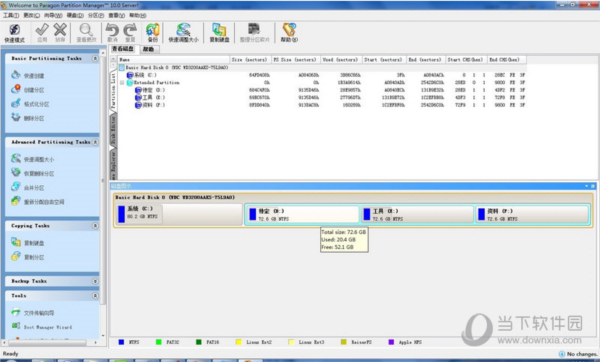This screenshot has height=362, width=600.
Task: Collapse the Extended Partition tree node
Action: (x=122, y=83)
